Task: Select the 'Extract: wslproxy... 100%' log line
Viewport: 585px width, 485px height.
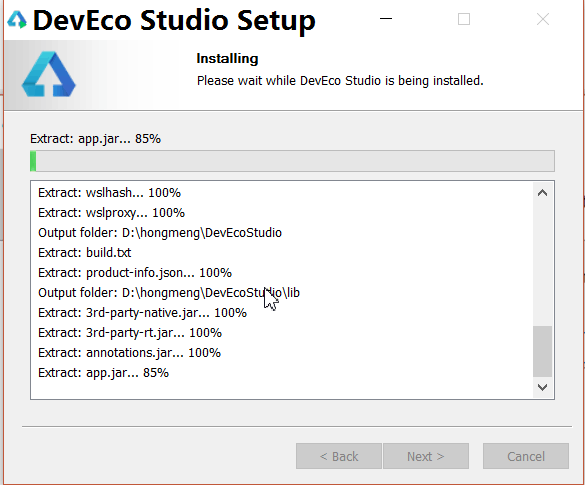Action: 111,213
